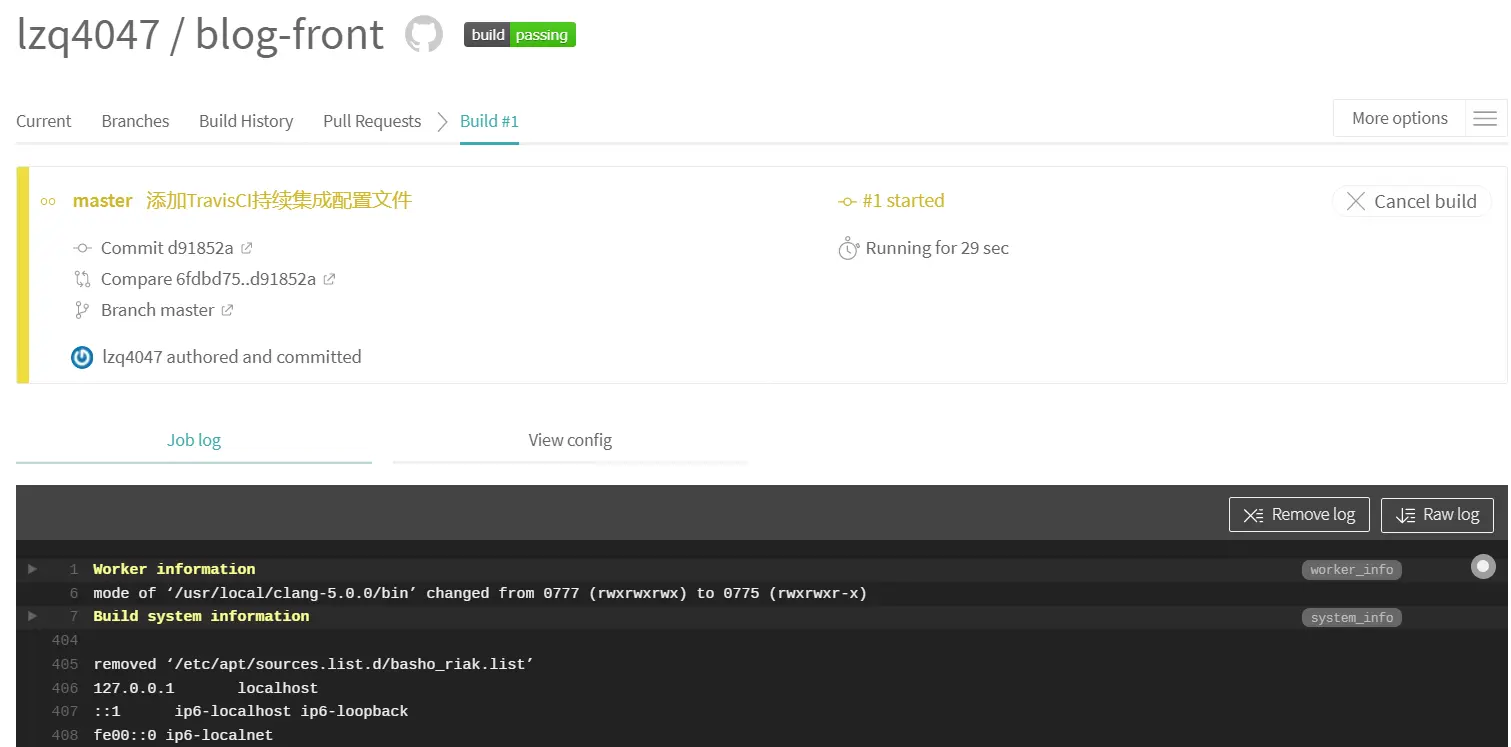The height and width of the screenshot is (747, 1511).
Task: Click log line removed basho_riak.list
Action: coord(314,664)
